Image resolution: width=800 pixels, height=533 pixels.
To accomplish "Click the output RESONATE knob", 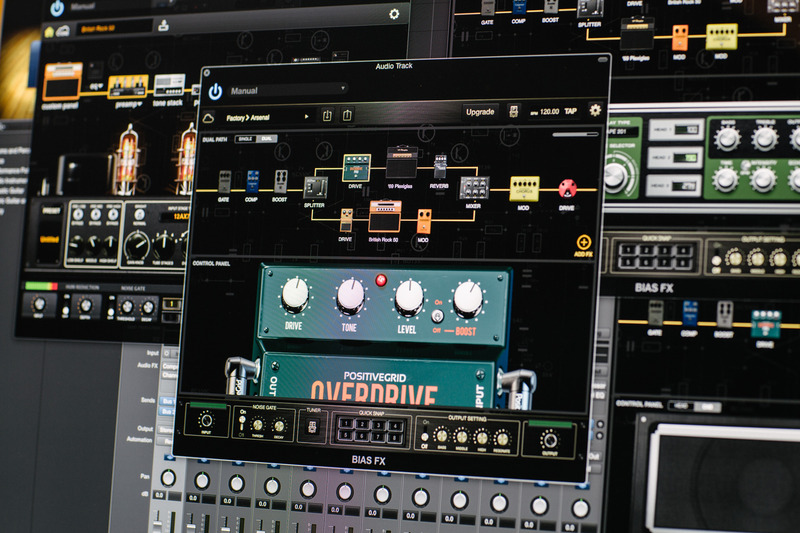I will (502, 438).
